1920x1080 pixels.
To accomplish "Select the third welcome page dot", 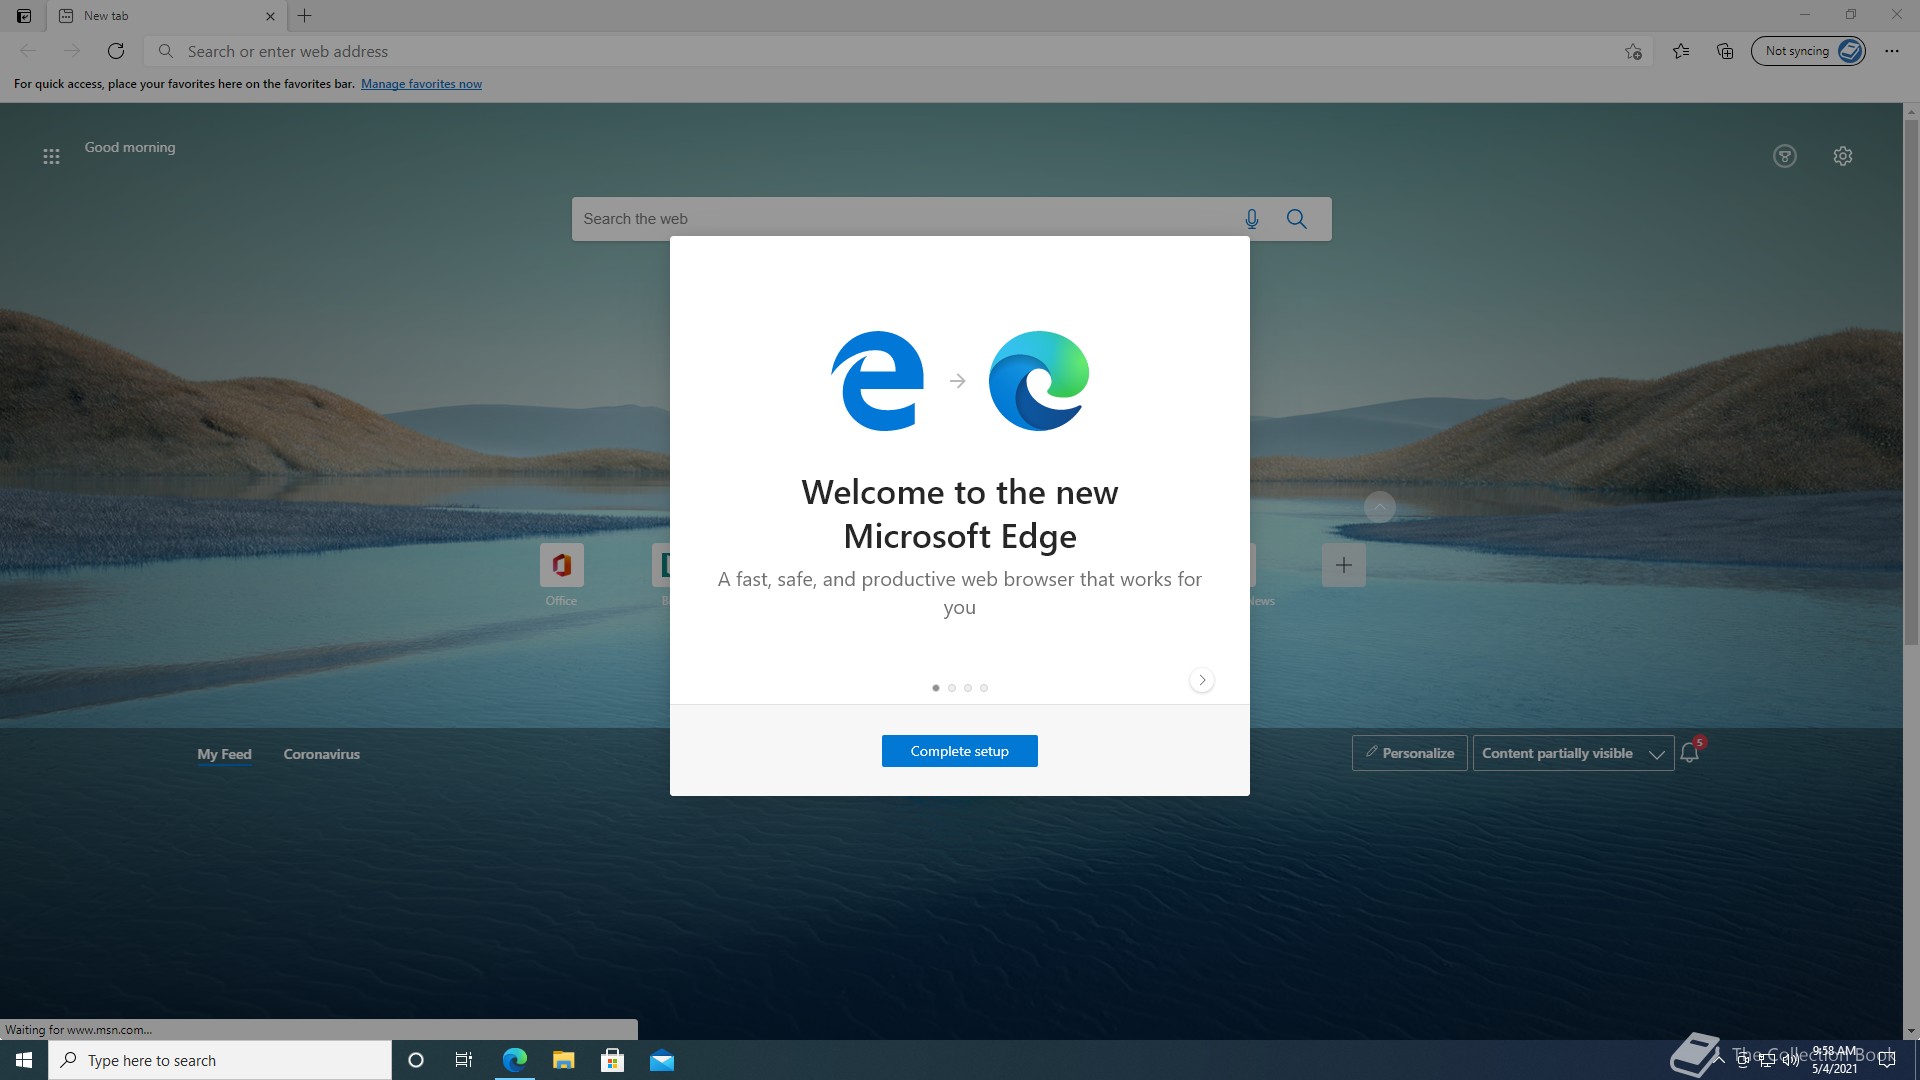I will pos(968,688).
